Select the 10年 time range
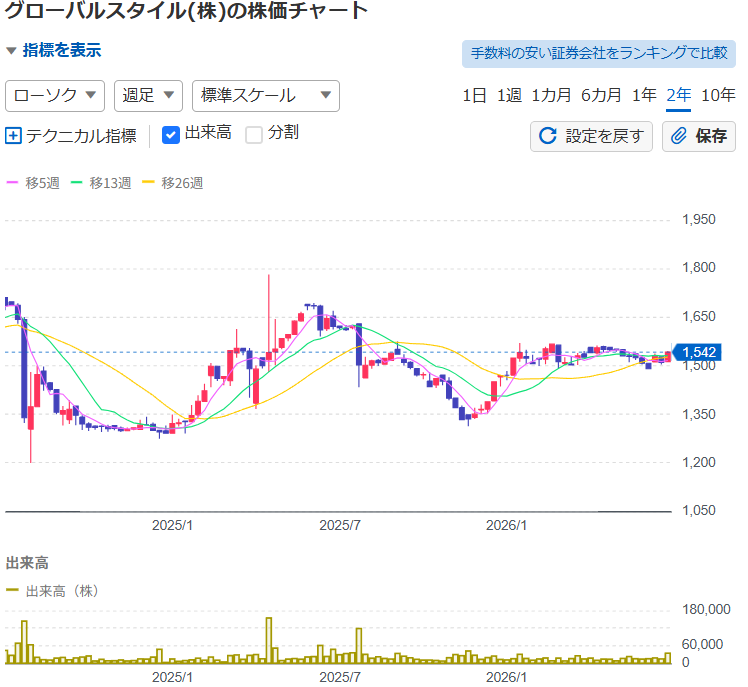 pos(718,95)
